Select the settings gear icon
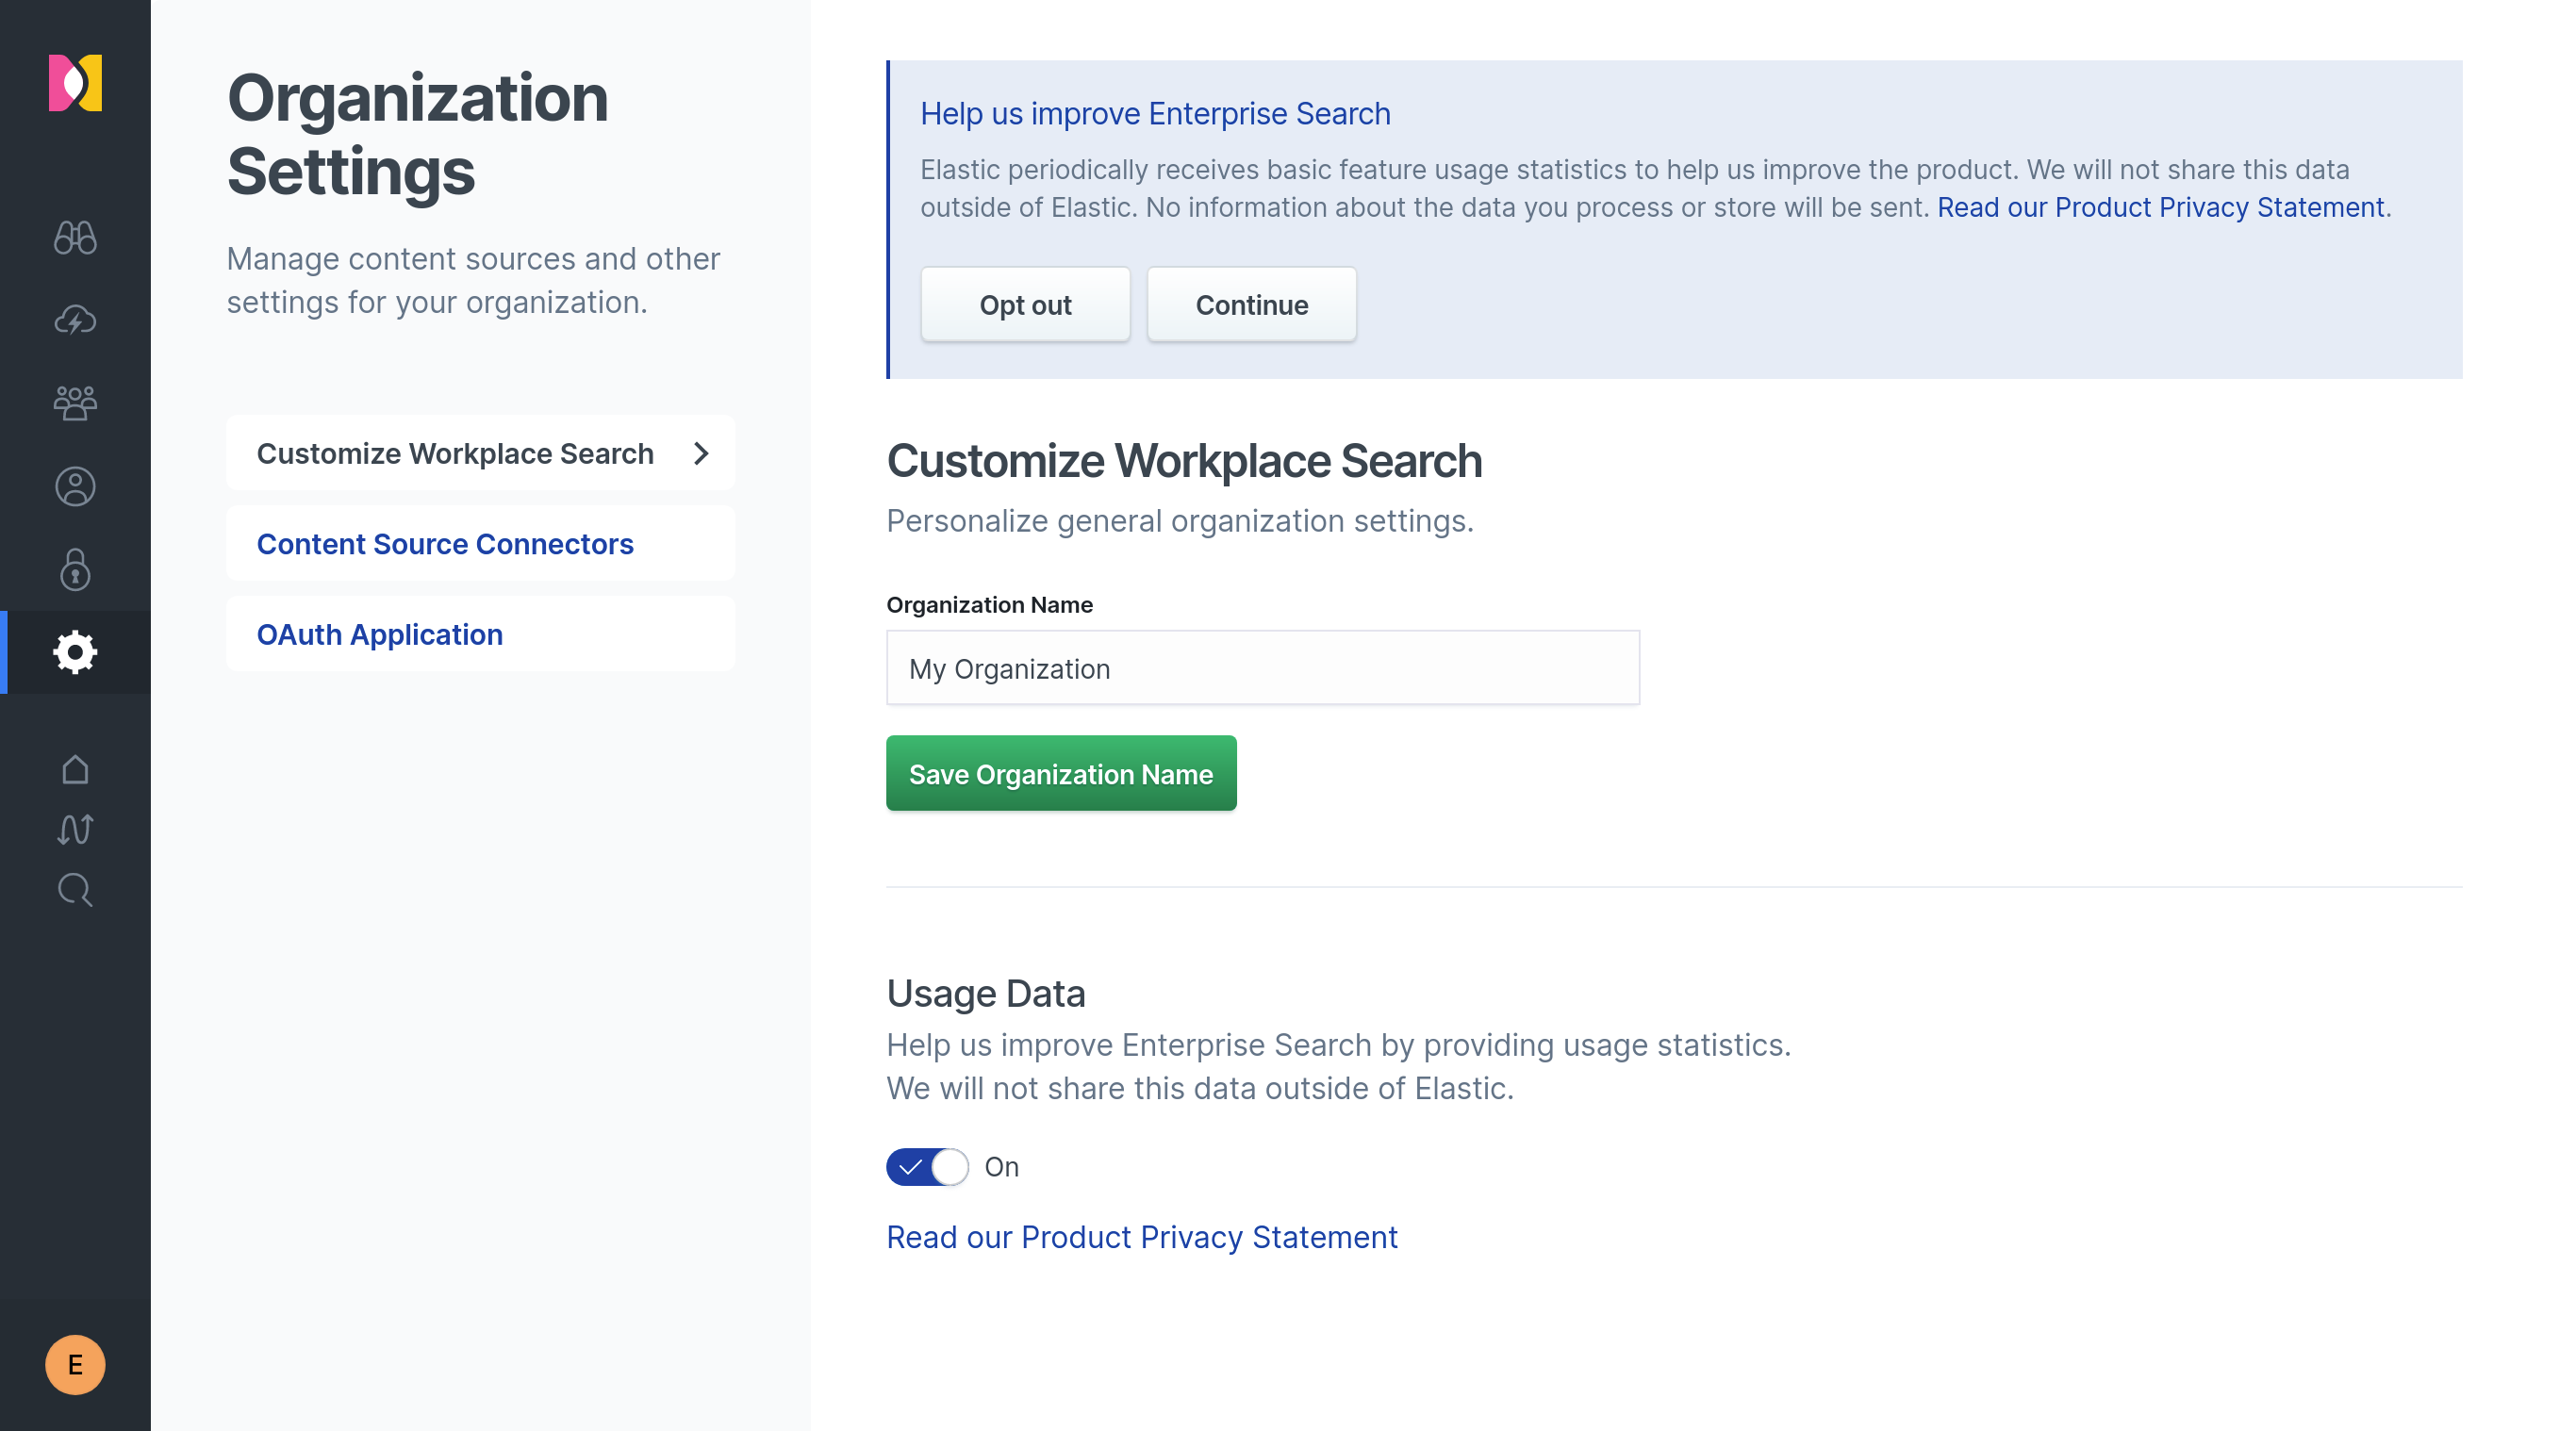Image resolution: width=2576 pixels, height=1431 pixels. pyautogui.click(x=75, y=653)
